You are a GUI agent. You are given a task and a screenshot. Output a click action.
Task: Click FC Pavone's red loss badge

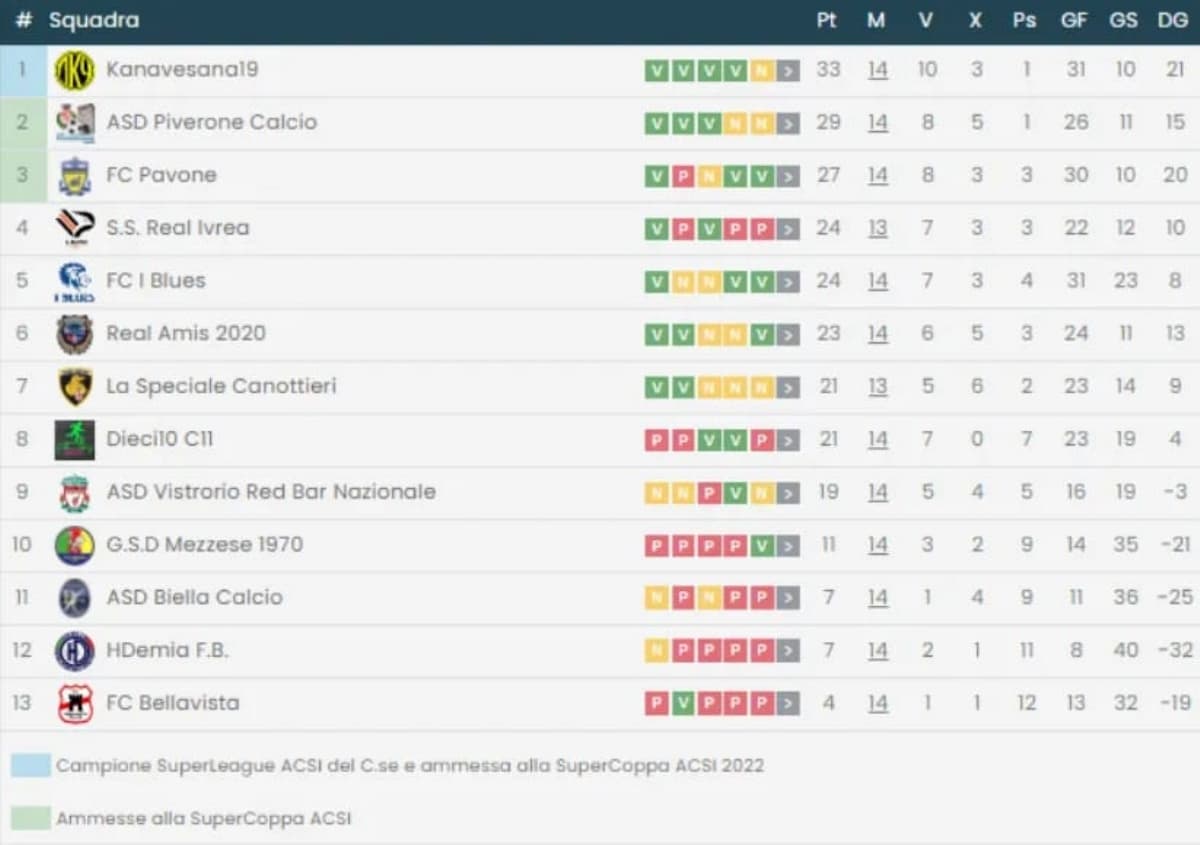683,176
